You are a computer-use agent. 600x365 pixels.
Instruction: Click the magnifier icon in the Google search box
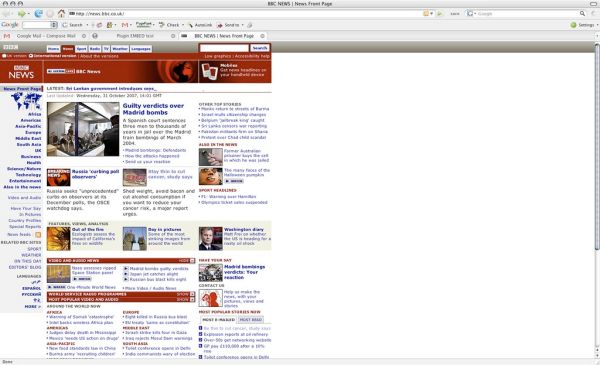(x=582, y=13)
